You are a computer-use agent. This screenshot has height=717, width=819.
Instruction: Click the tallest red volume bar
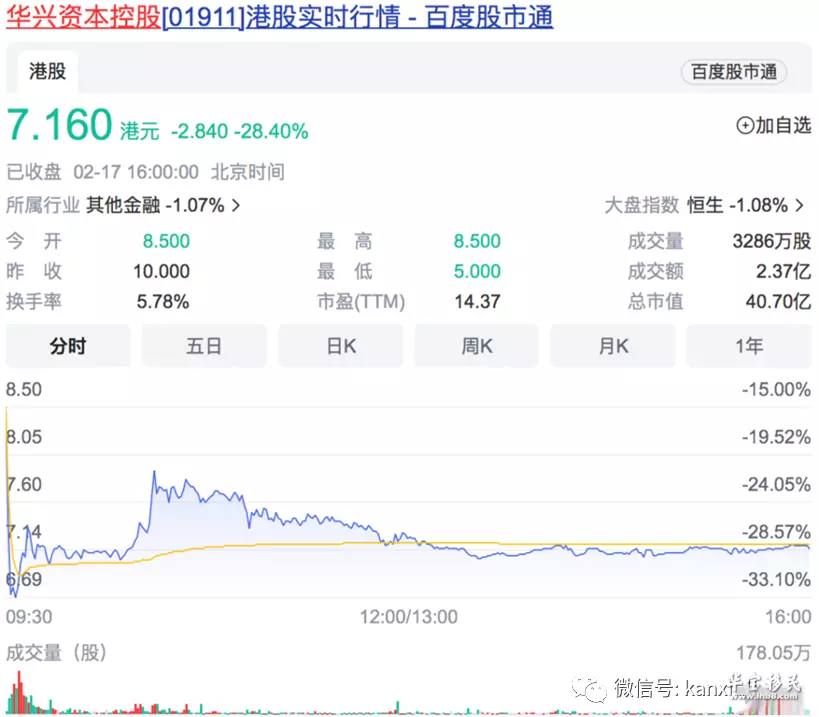tap(19, 692)
